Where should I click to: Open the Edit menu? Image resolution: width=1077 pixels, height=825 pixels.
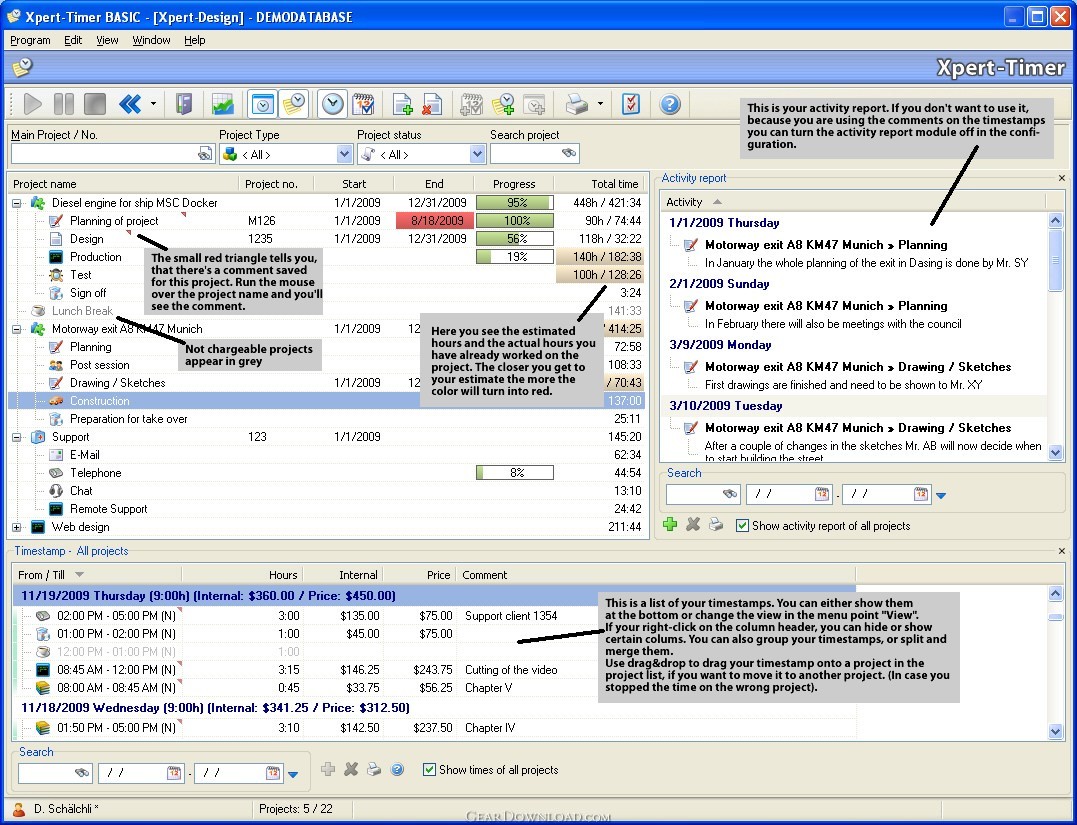click(73, 40)
